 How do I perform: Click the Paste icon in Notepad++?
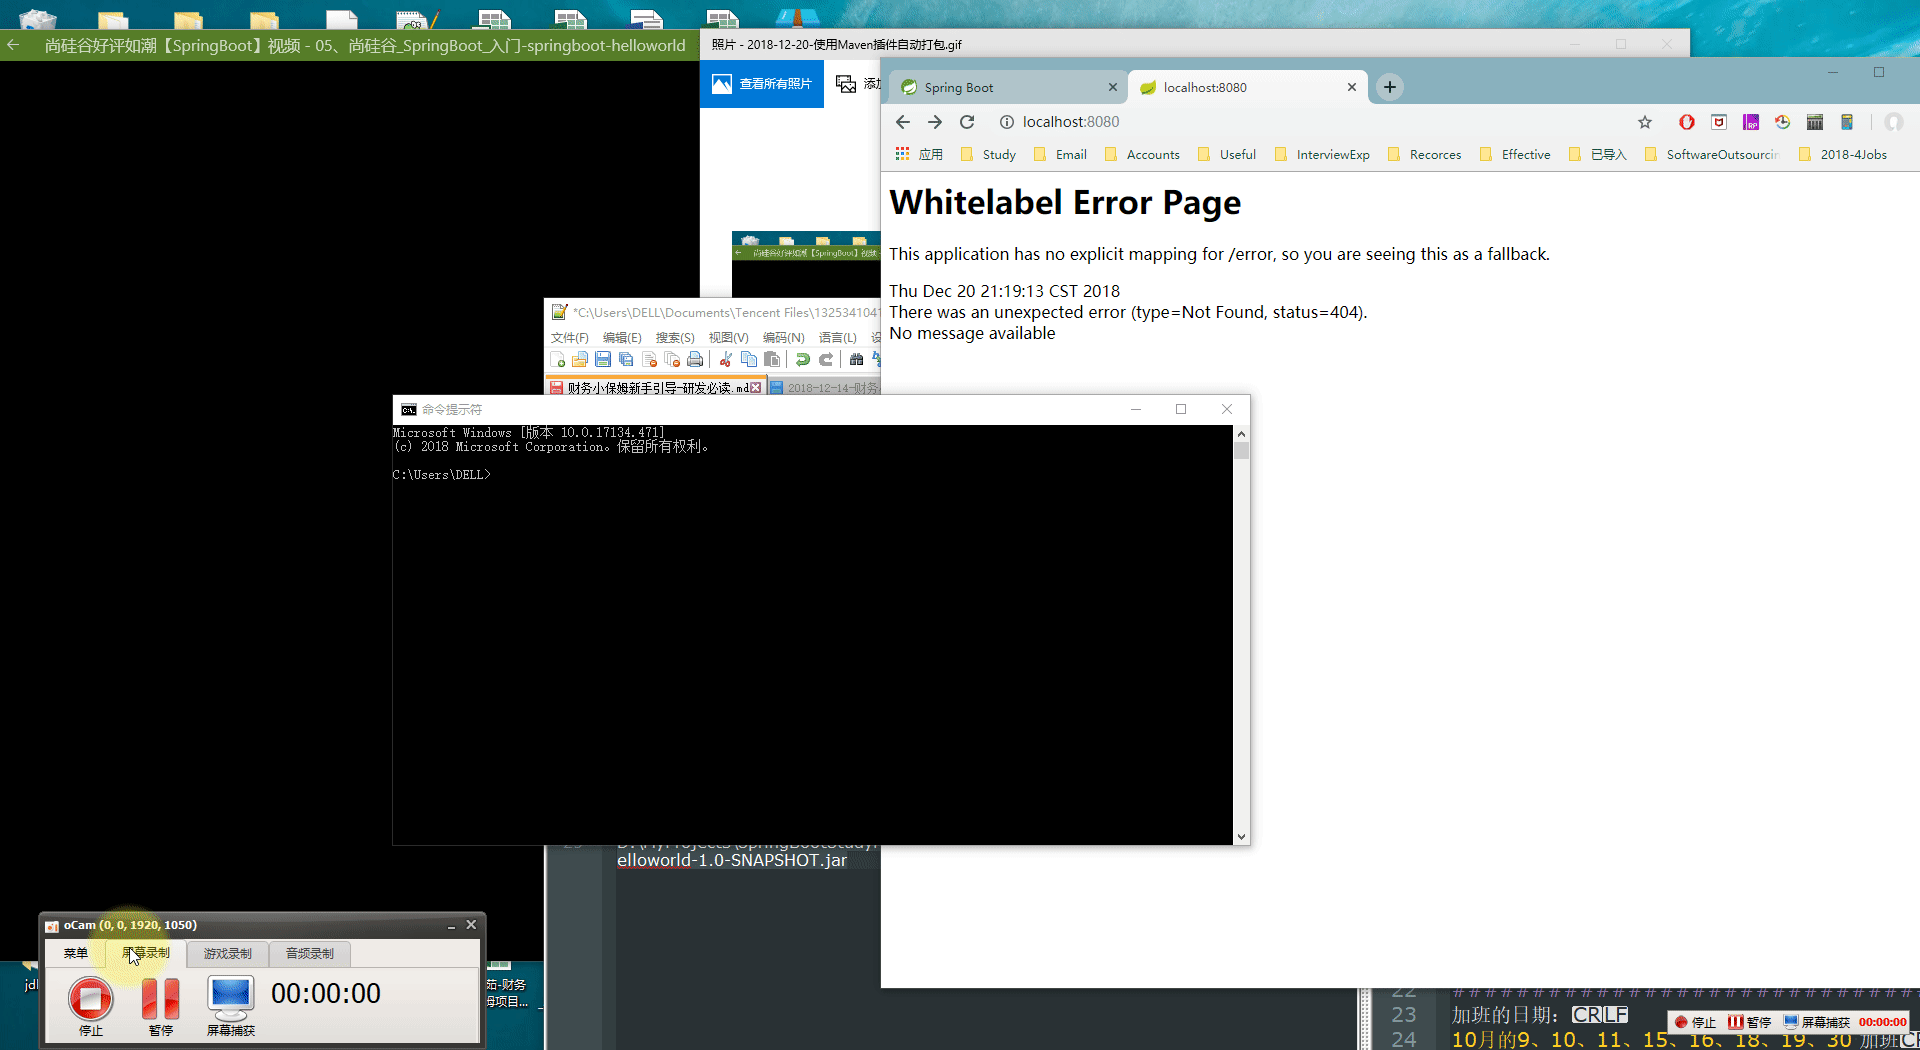pyautogui.click(x=772, y=360)
